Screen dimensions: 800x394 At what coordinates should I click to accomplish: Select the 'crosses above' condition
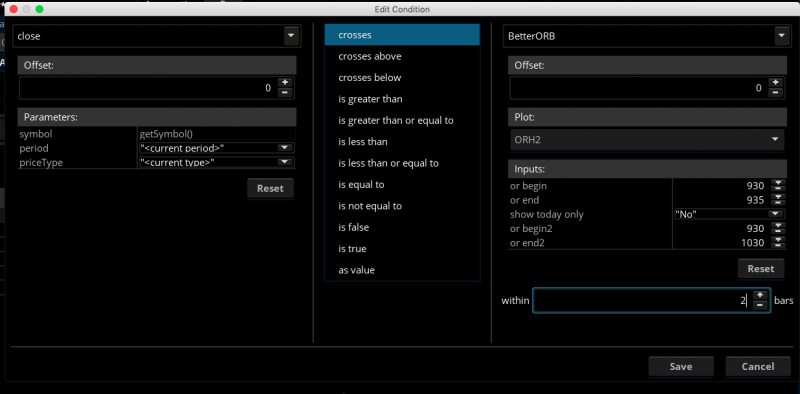(402, 57)
